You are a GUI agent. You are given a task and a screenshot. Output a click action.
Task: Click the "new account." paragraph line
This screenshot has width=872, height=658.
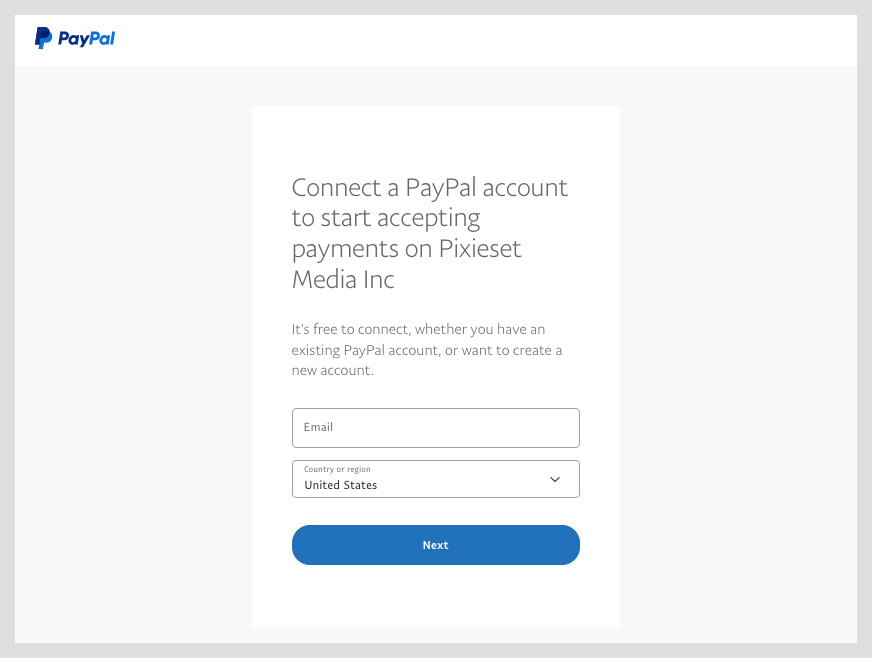[332, 370]
